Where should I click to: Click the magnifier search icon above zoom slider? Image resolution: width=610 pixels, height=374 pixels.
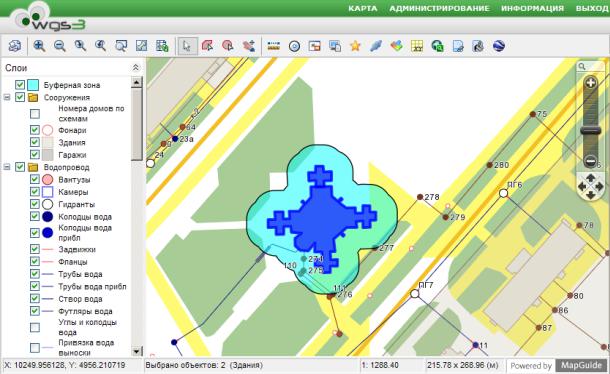(x=582, y=67)
